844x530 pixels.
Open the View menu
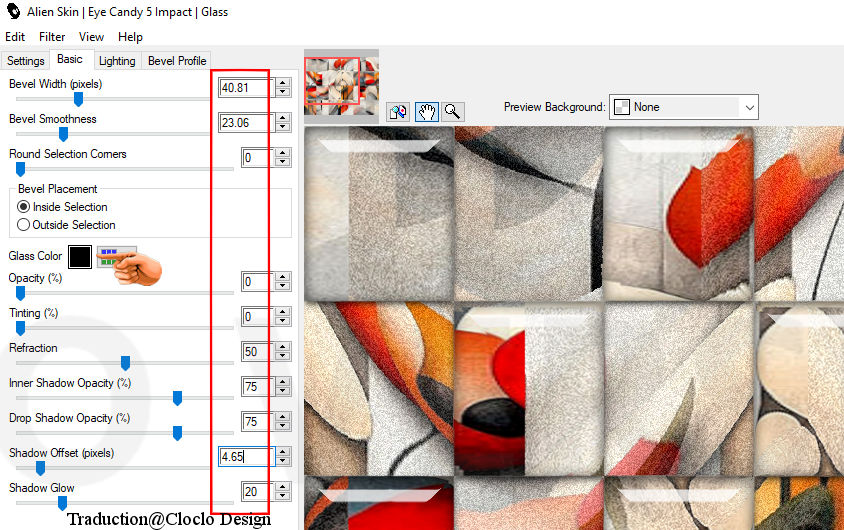pyautogui.click(x=91, y=37)
